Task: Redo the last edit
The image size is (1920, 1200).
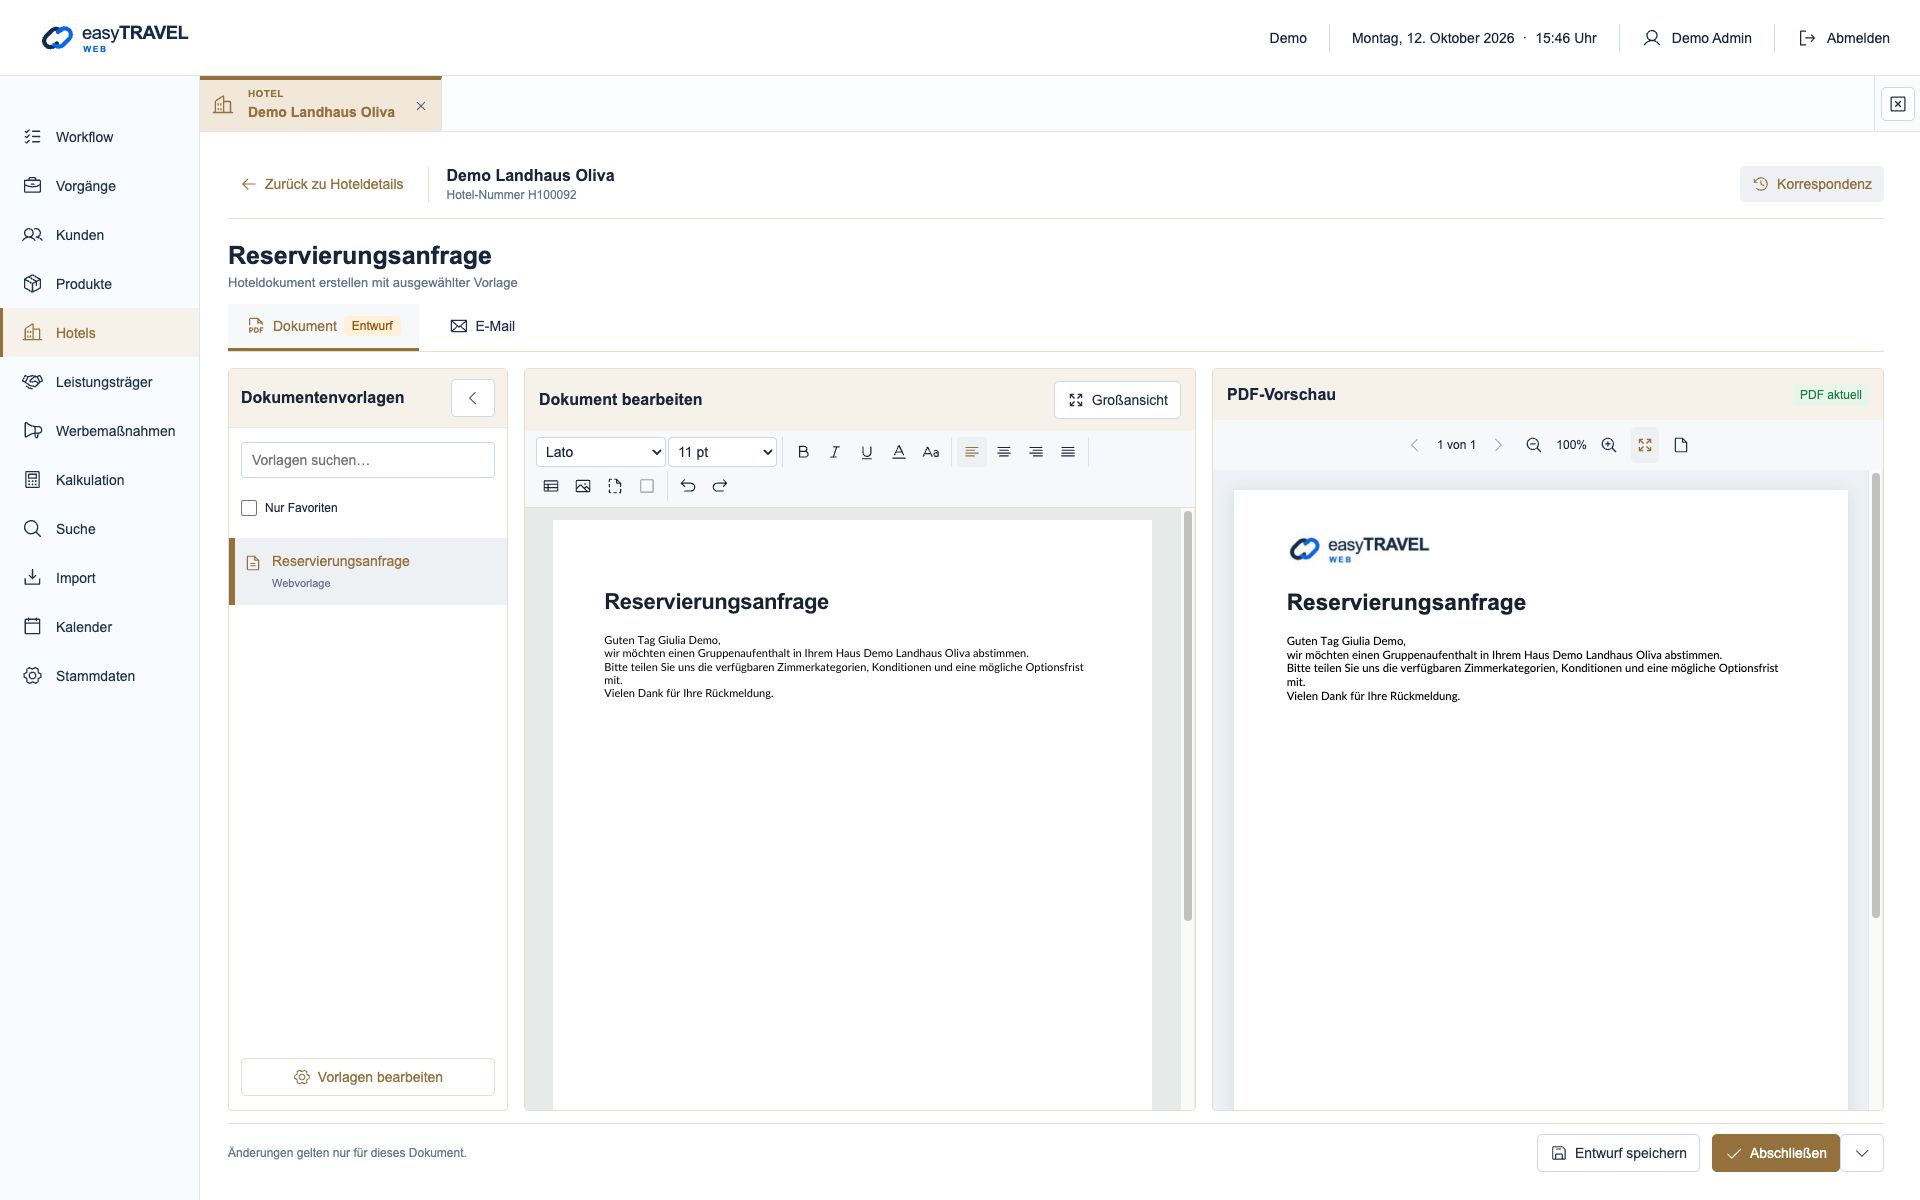Action: tap(720, 486)
